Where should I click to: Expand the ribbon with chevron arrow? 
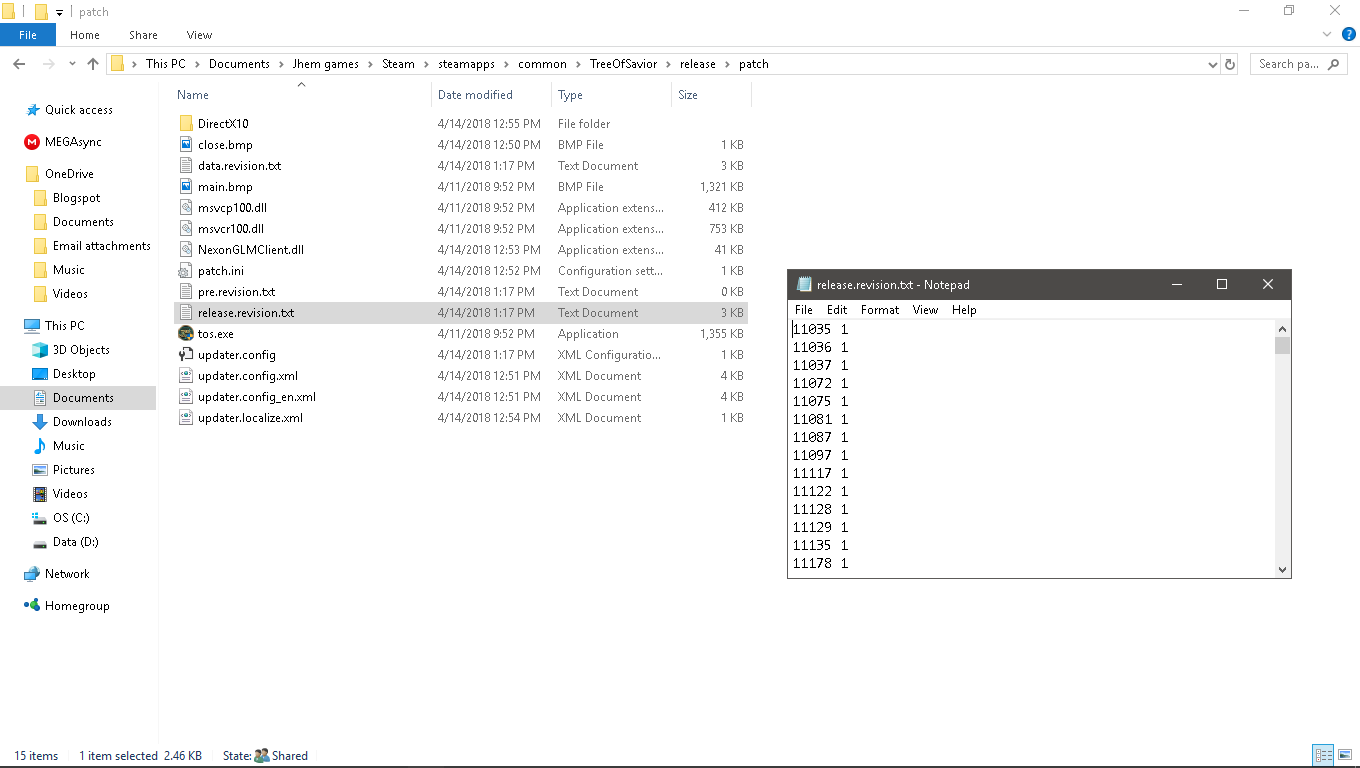(x=1328, y=35)
